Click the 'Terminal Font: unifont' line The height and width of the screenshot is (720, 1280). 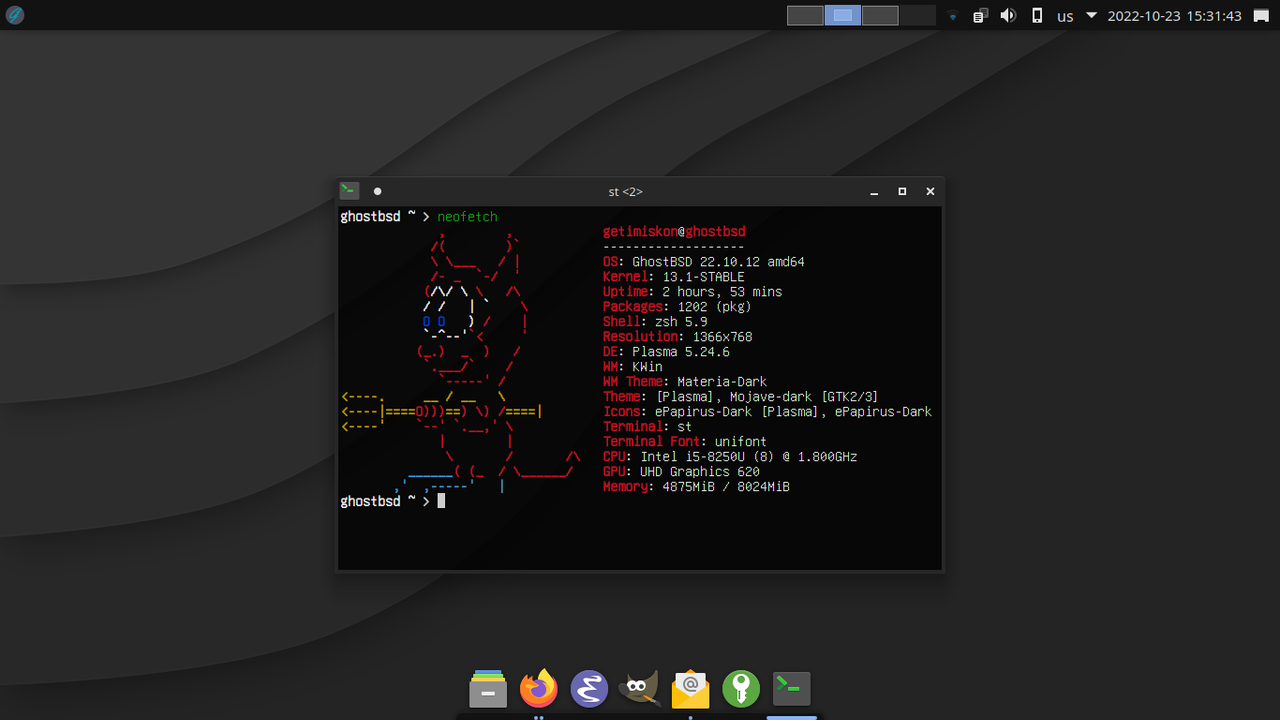point(685,442)
